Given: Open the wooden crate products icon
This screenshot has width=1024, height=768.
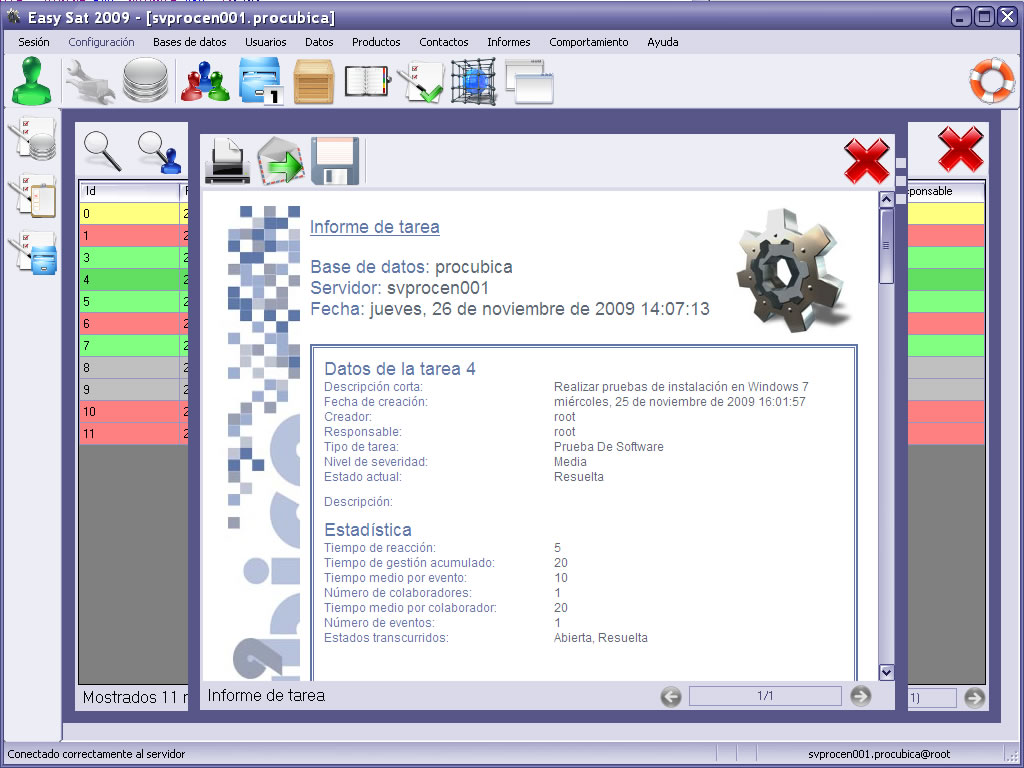Looking at the screenshot, I should pyautogui.click(x=313, y=81).
